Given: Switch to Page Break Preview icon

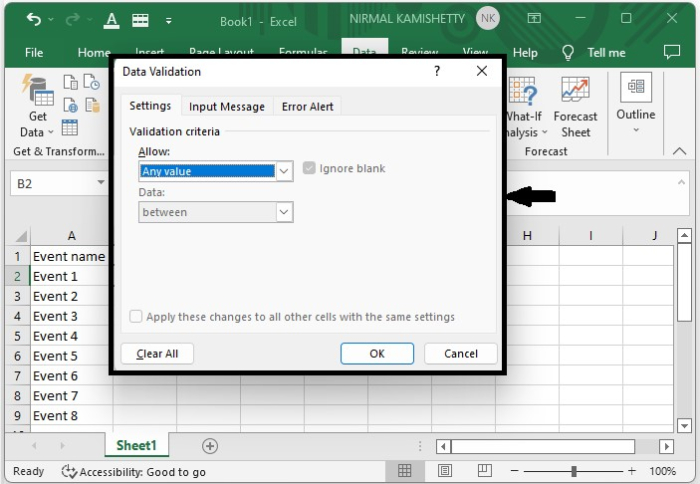Looking at the screenshot, I should pos(484,471).
